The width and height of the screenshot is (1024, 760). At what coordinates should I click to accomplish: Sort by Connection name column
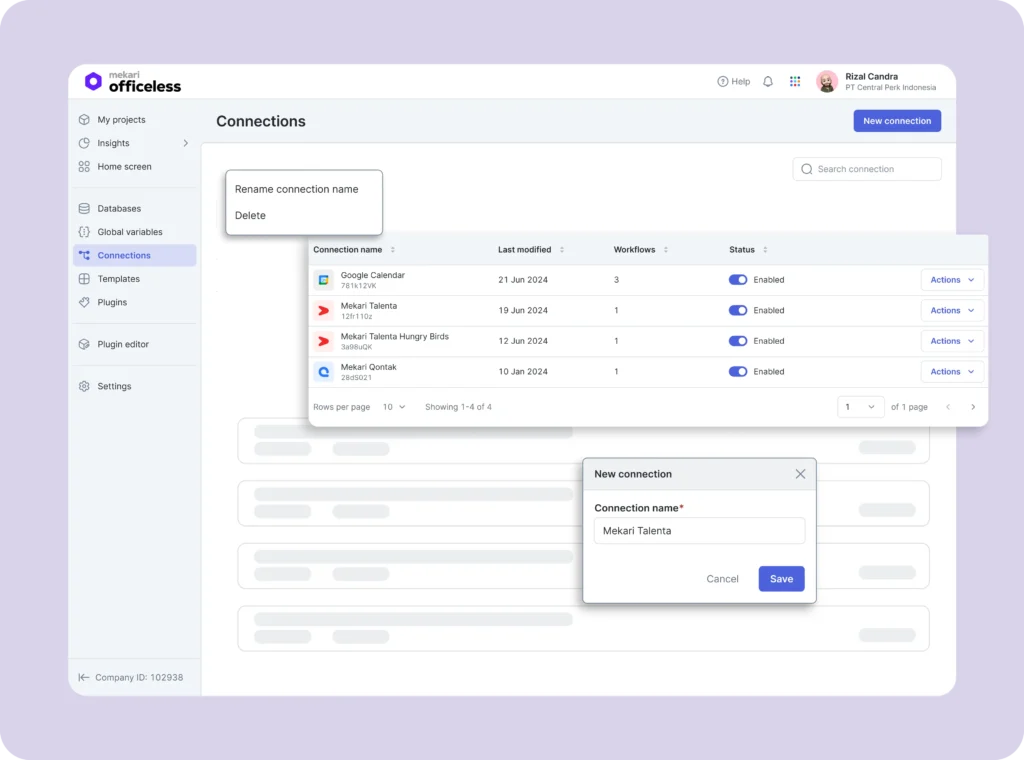coord(392,249)
